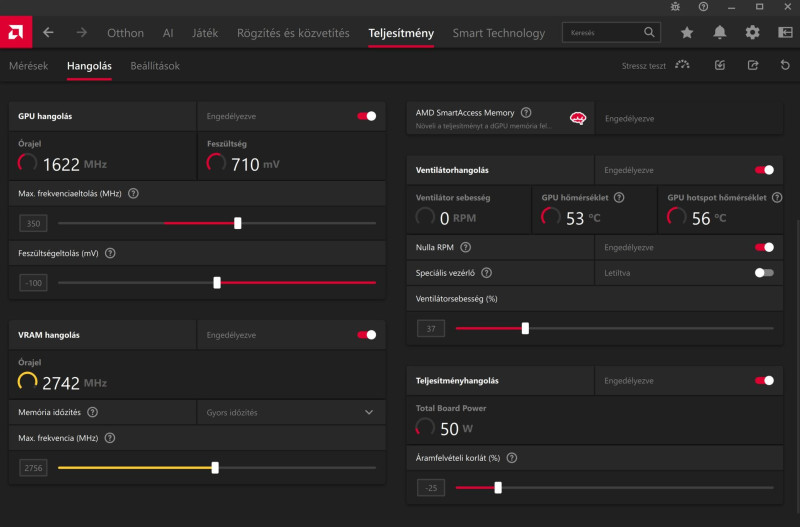The height and width of the screenshot is (527, 800).
Task: Enable the Speciális vezérlő switch
Action: (764, 273)
